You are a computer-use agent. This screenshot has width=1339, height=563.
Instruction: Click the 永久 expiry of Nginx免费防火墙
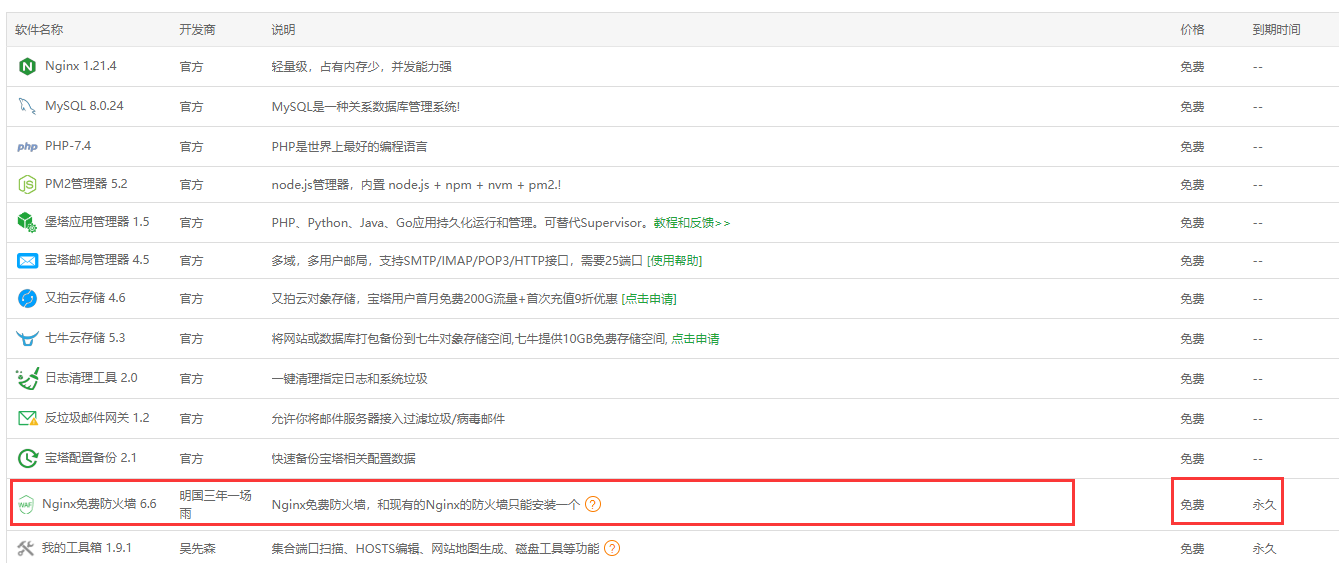(1264, 505)
